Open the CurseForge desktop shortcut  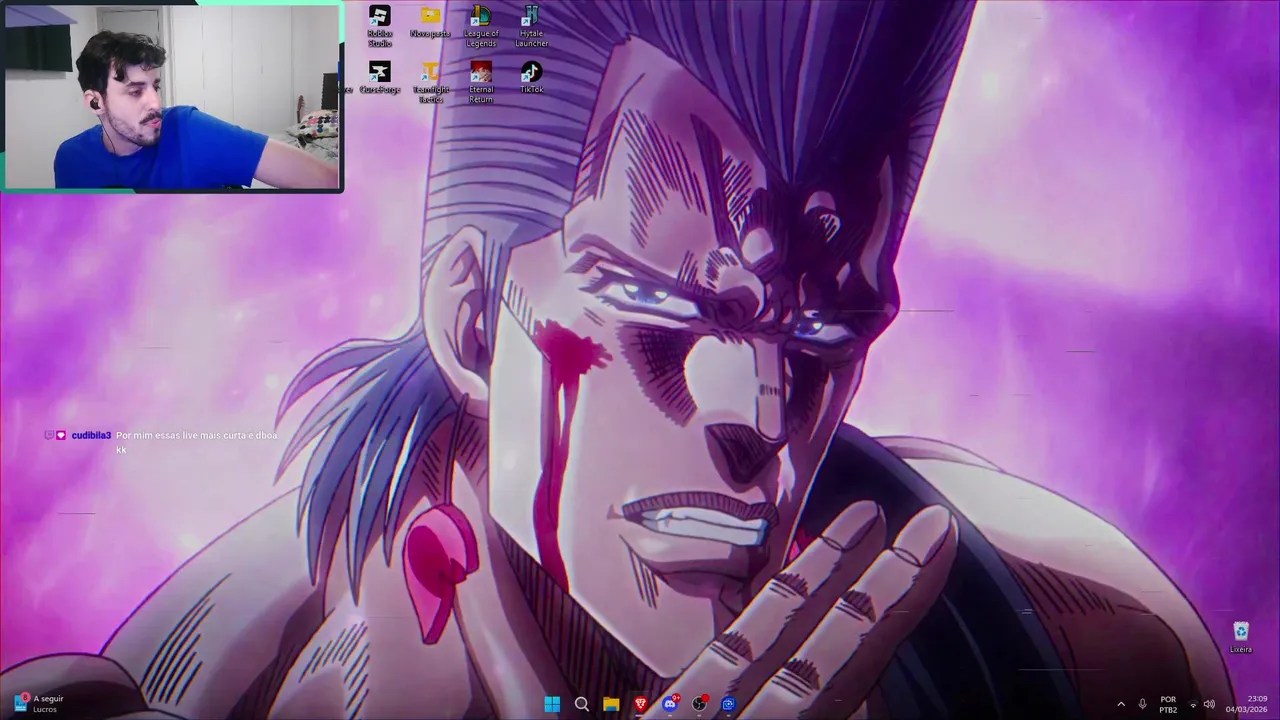click(x=380, y=77)
